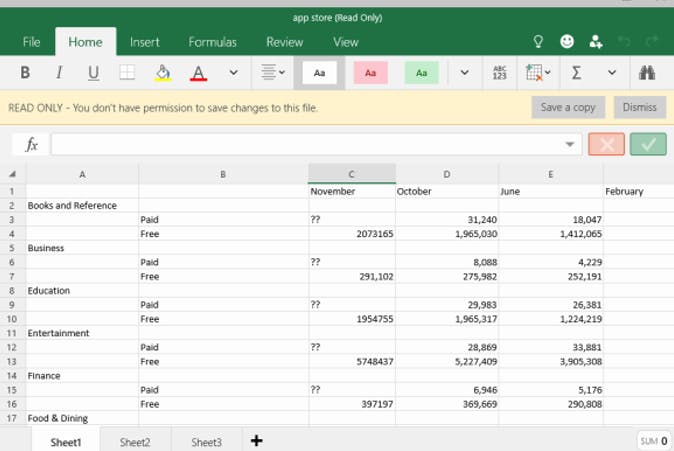Select column A header
The width and height of the screenshot is (674, 451).
coord(82,174)
